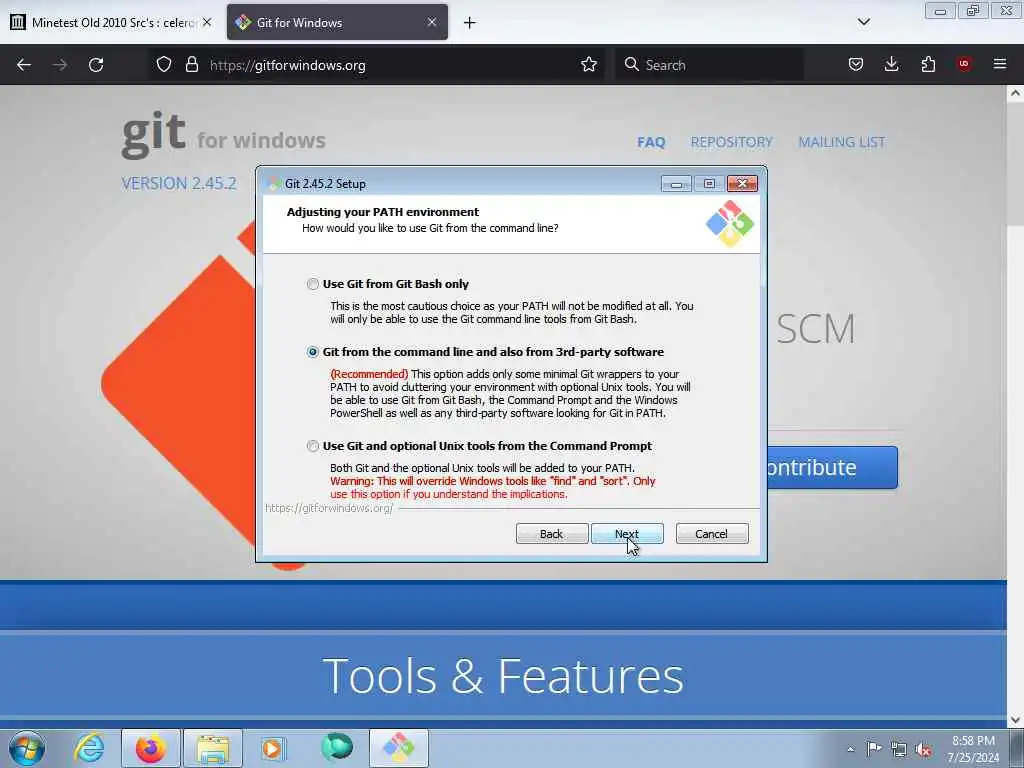Screen dimensions: 1024x768
Task: Reload the current page
Action: [96, 65]
